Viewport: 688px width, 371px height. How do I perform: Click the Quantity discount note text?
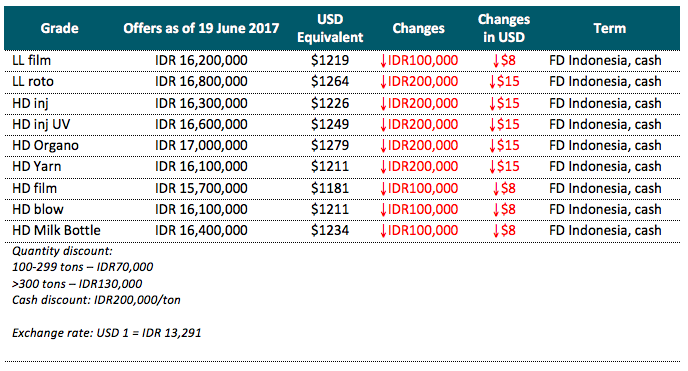pyautogui.click(x=62, y=251)
